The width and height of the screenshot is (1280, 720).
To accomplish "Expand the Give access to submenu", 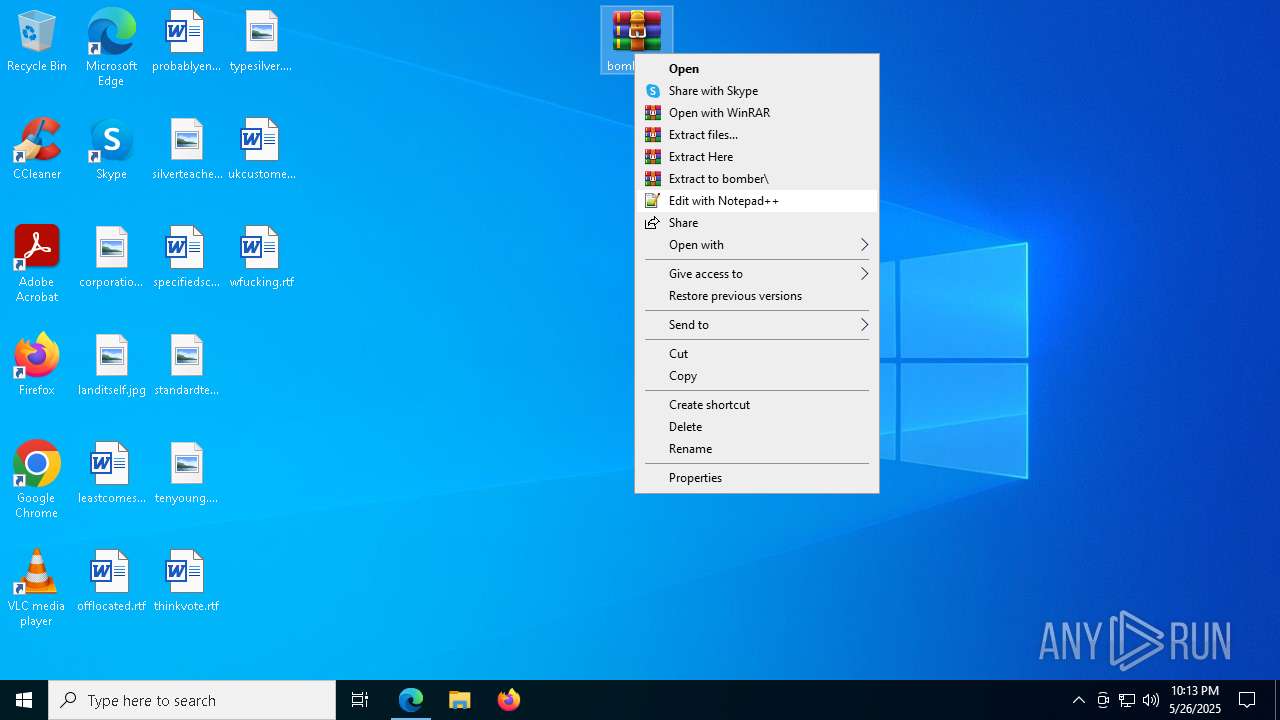I will tap(757, 274).
